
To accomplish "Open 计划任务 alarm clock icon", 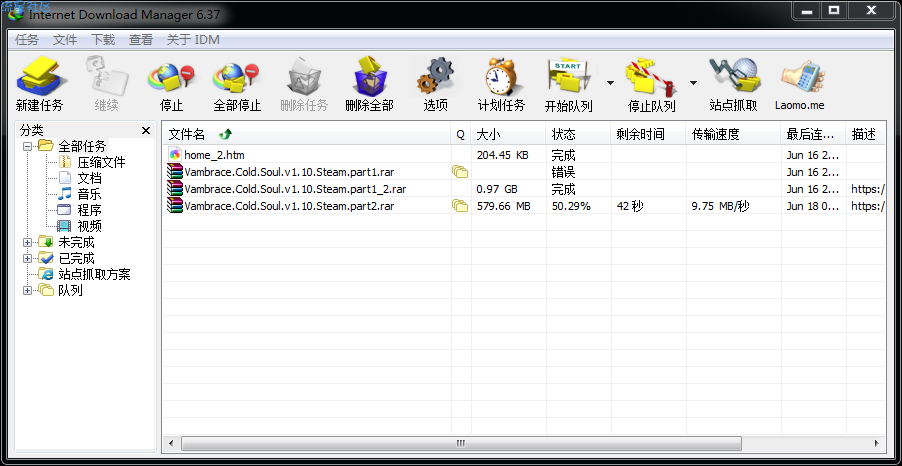I will 501,76.
